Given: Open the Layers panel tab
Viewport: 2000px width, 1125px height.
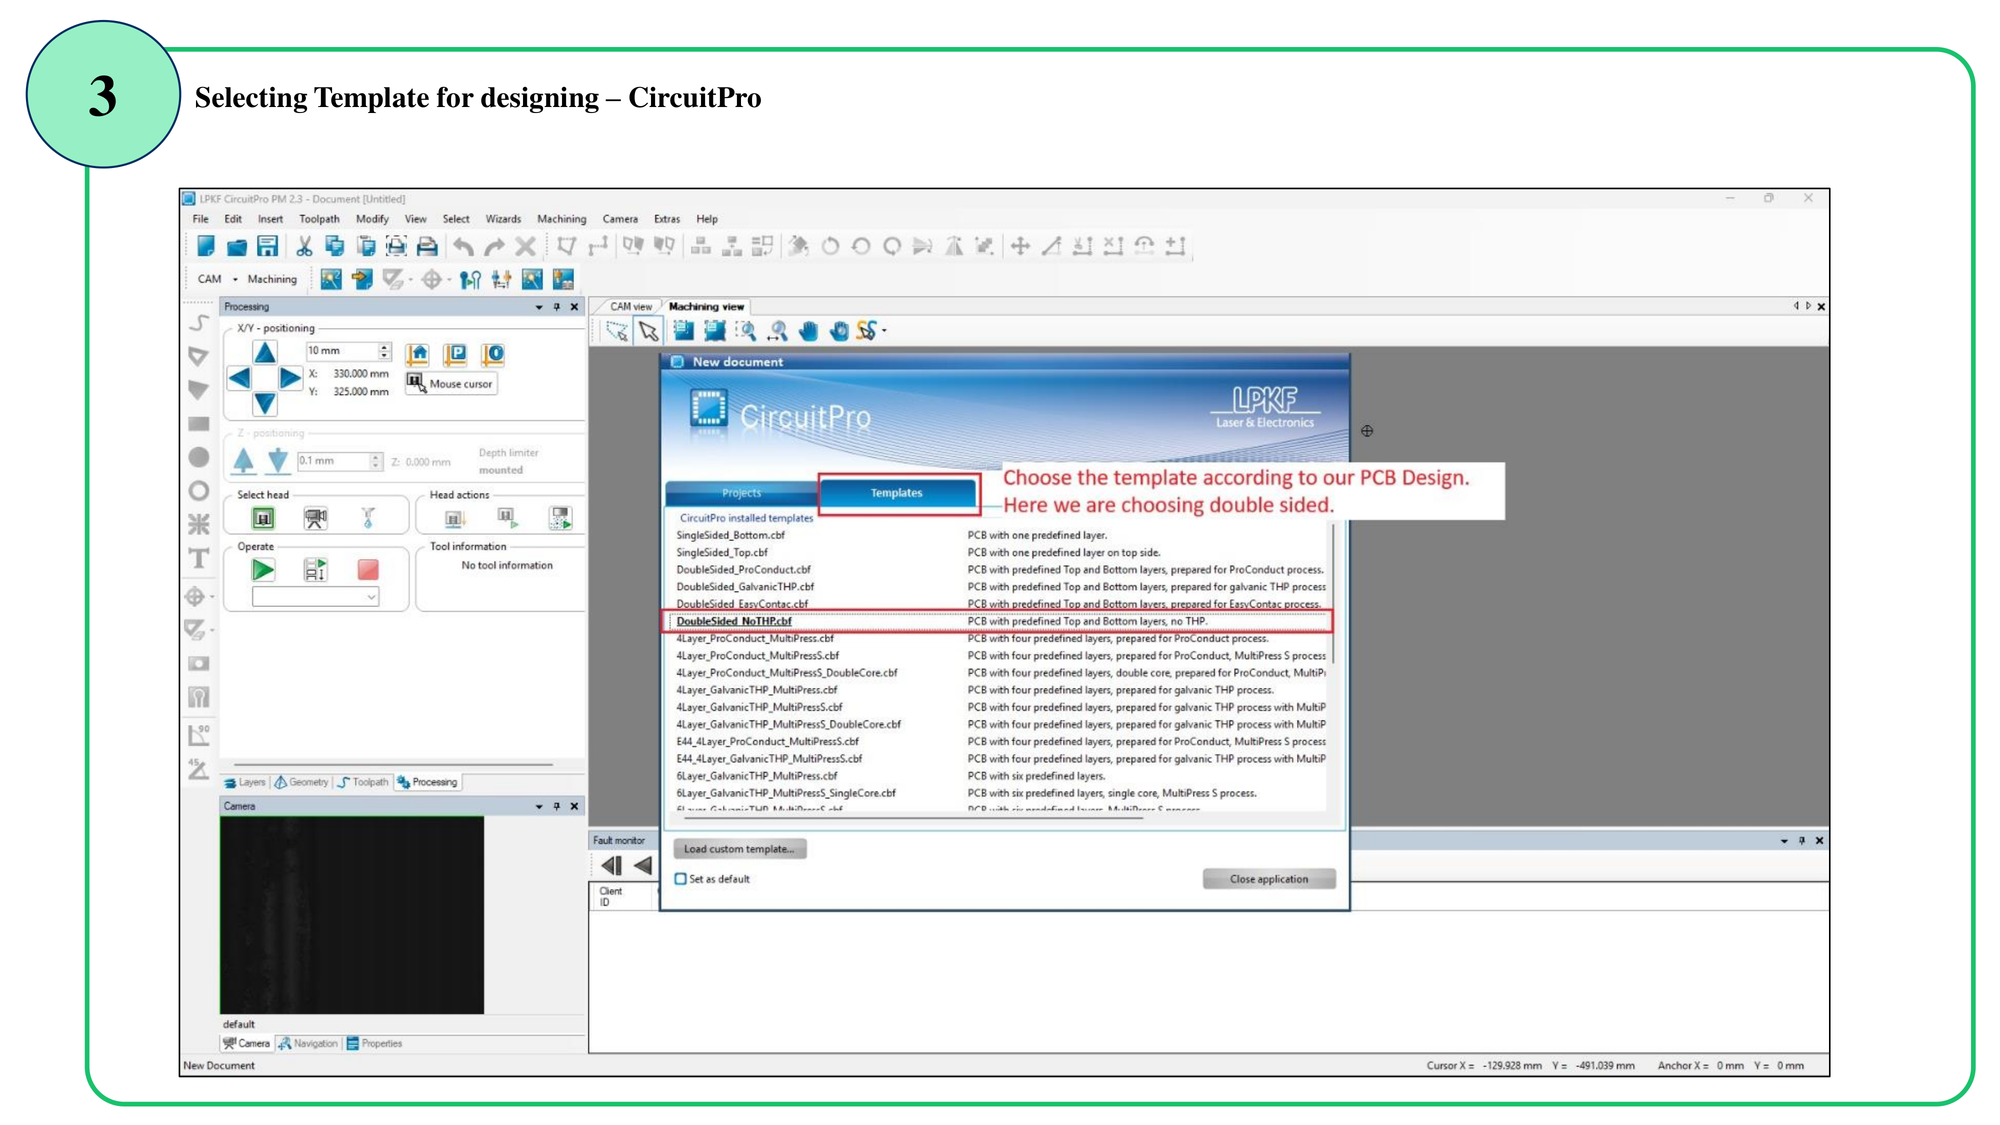Looking at the screenshot, I should (245, 783).
